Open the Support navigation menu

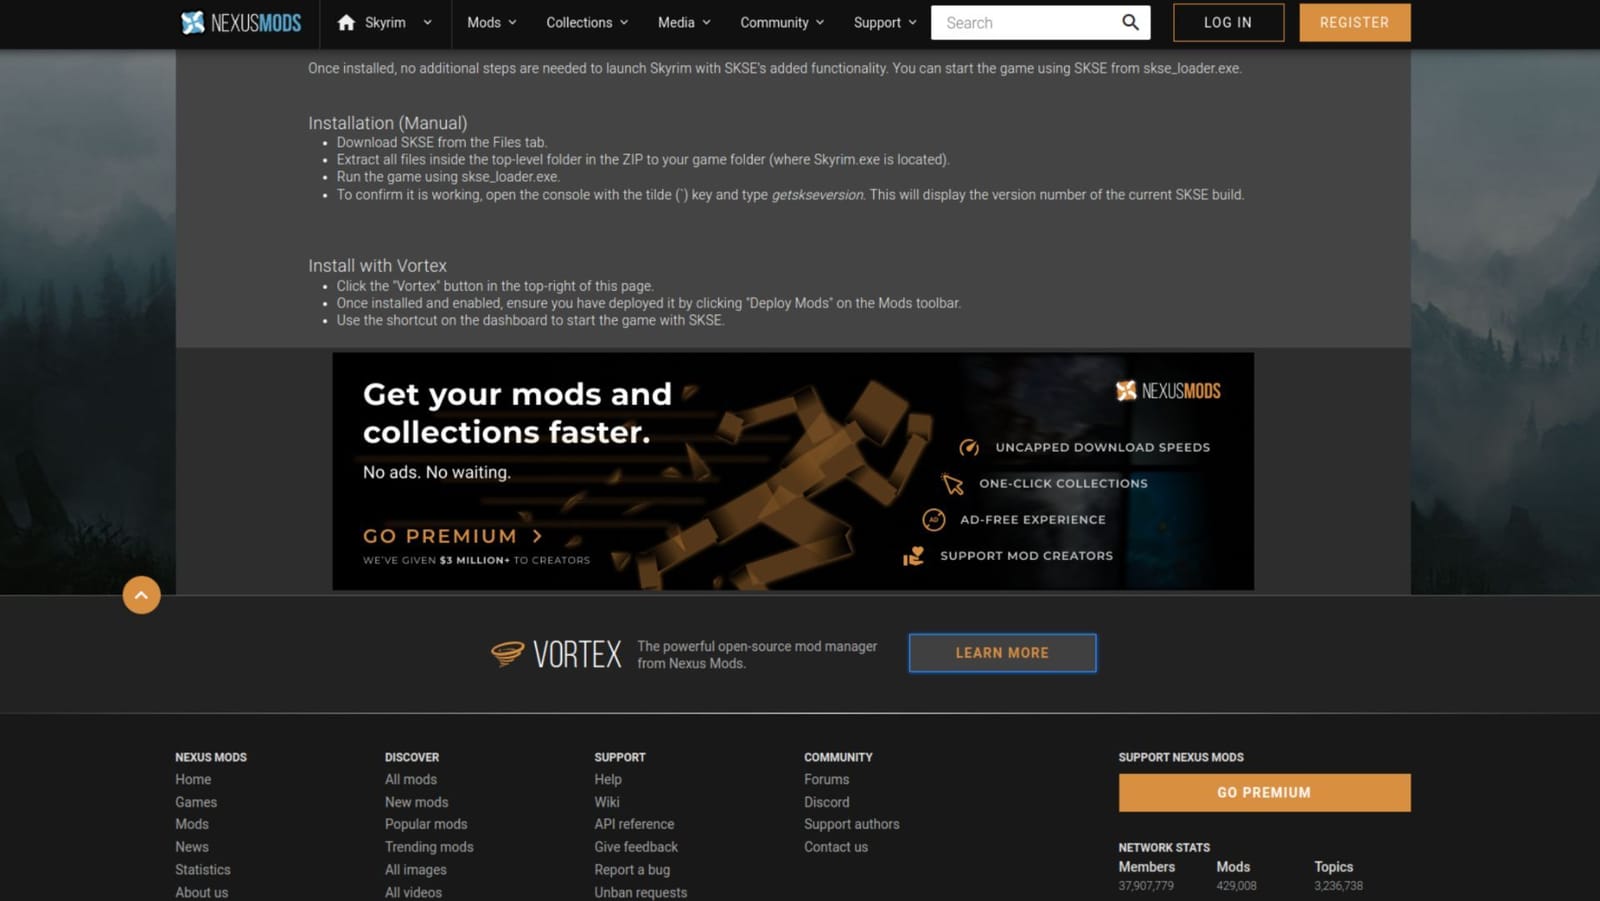point(885,22)
